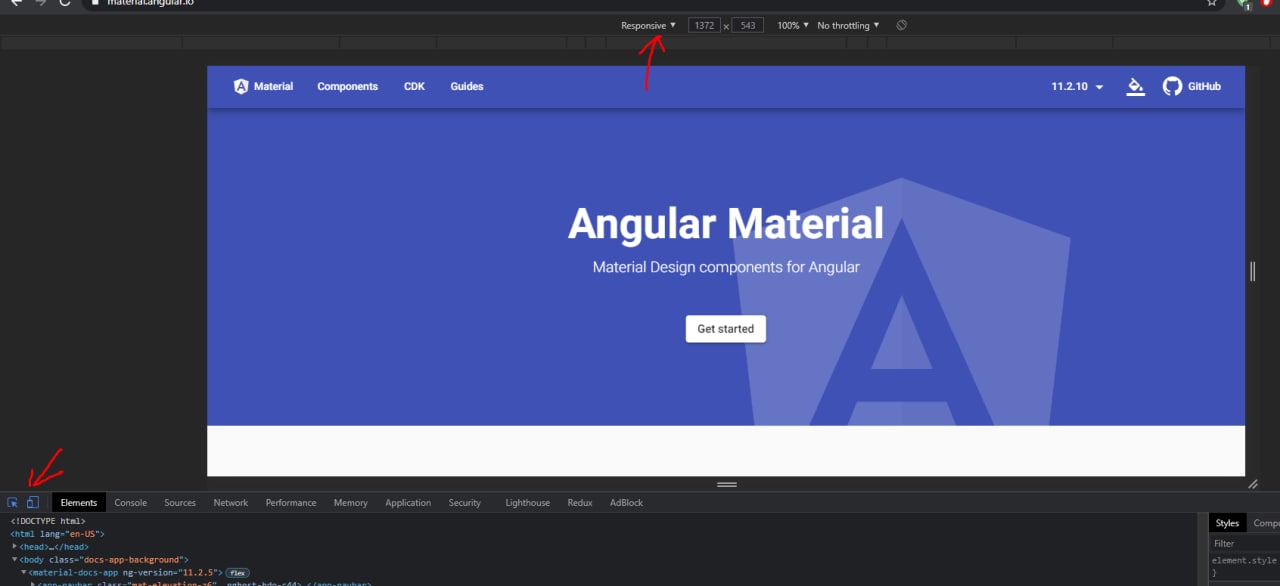Click the green extension icon with badge

[x=1244, y=4]
